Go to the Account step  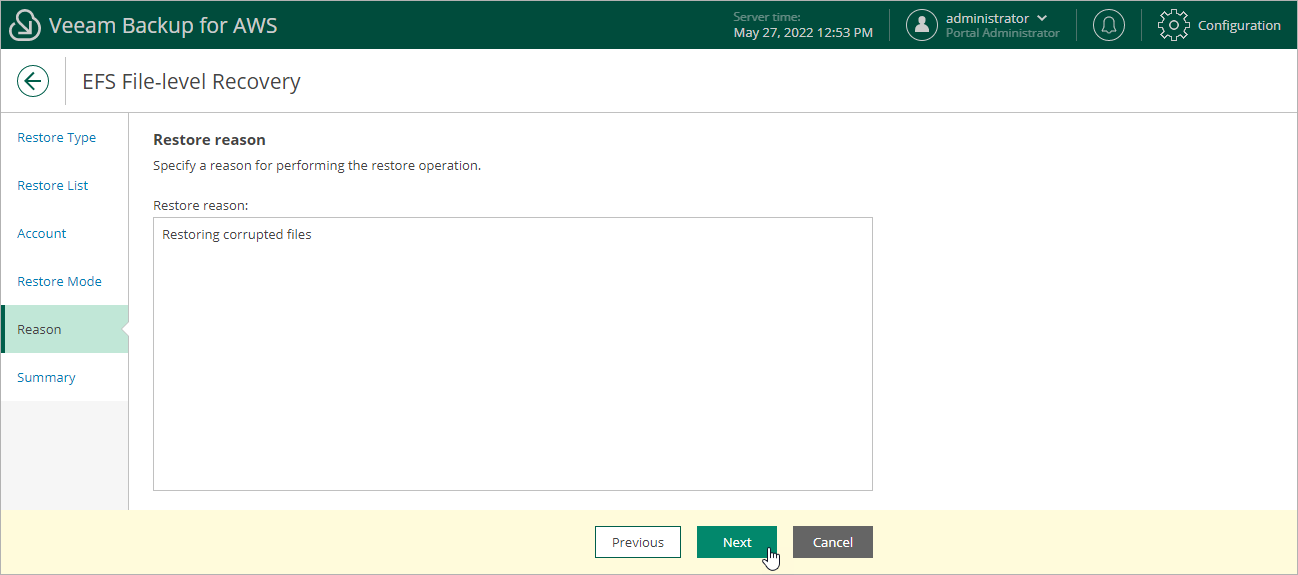[x=42, y=234]
